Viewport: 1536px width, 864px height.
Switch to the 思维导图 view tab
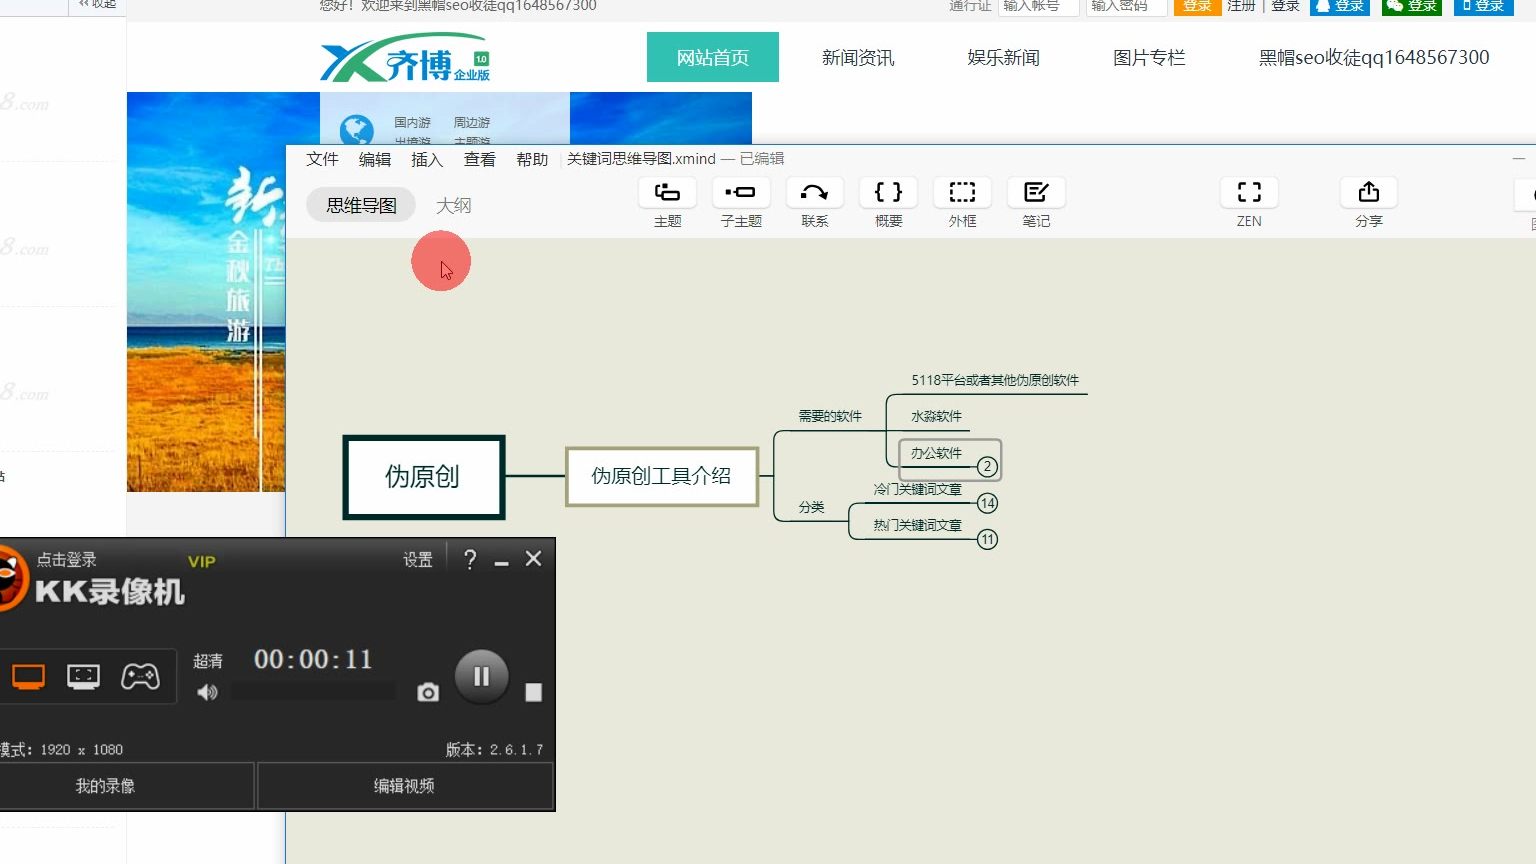click(x=361, y=205)
